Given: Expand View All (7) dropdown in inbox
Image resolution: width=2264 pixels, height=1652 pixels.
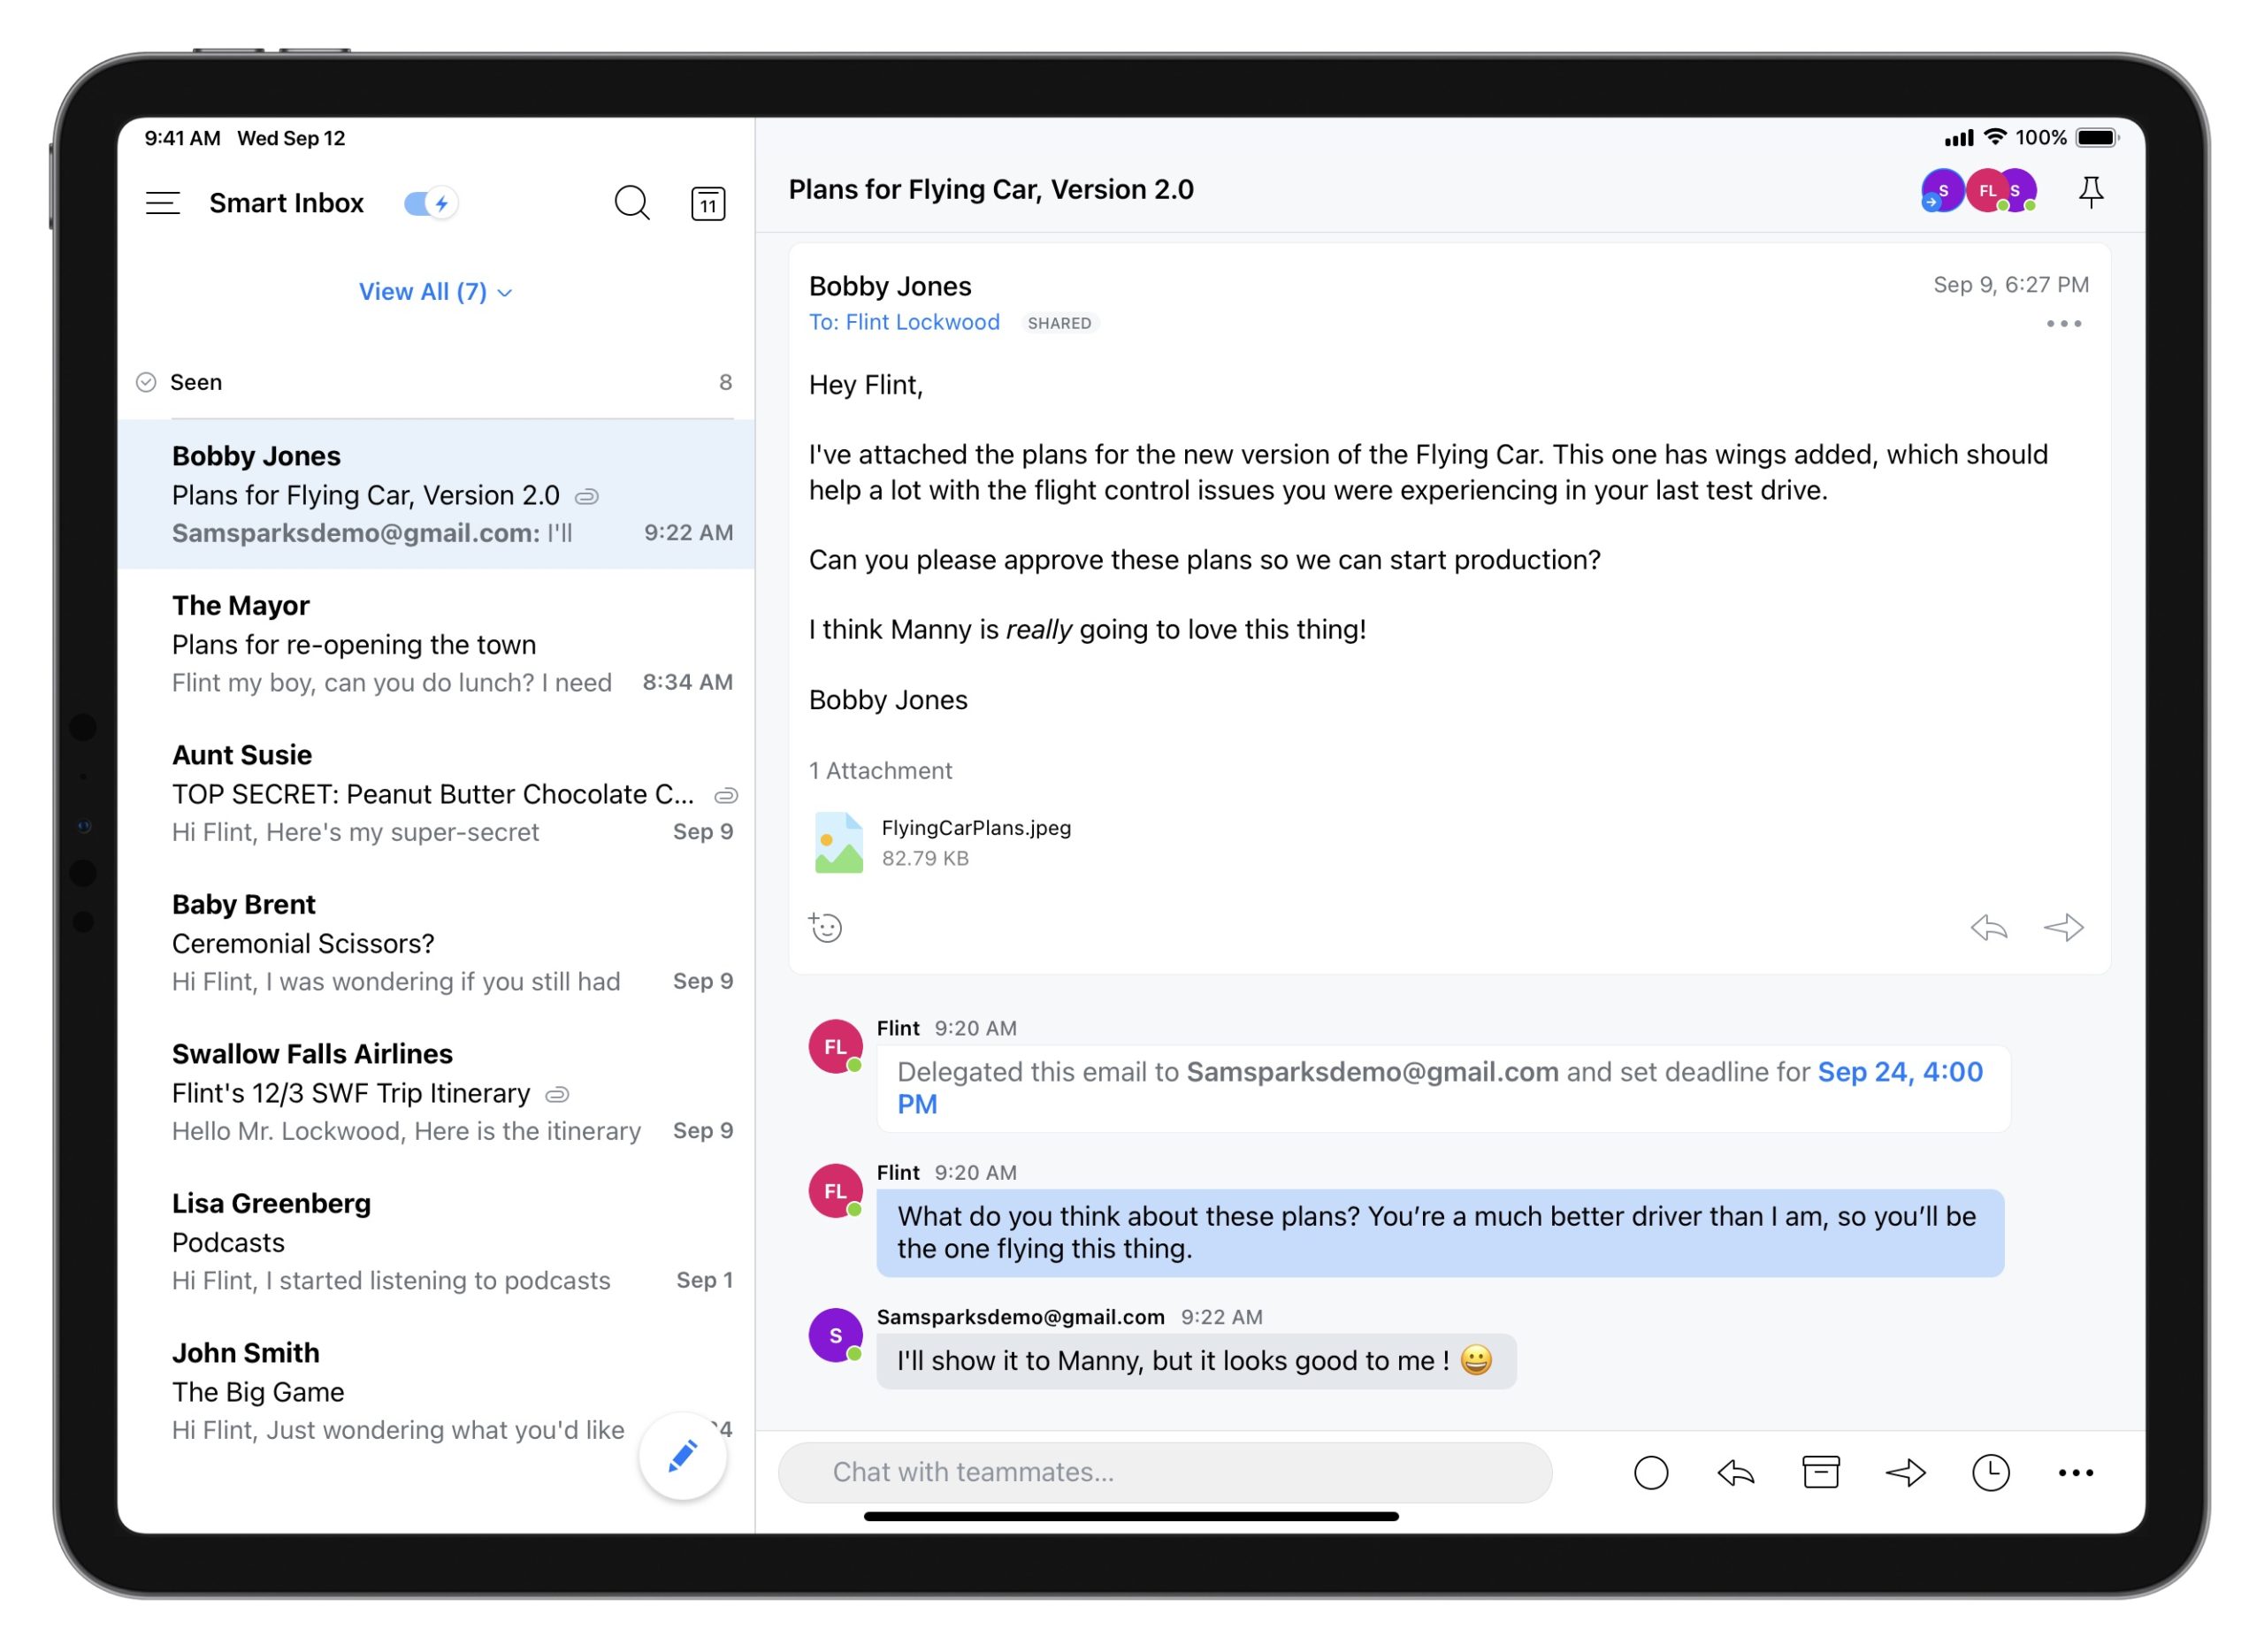Looking at the screenshot, I should point(436,292).
